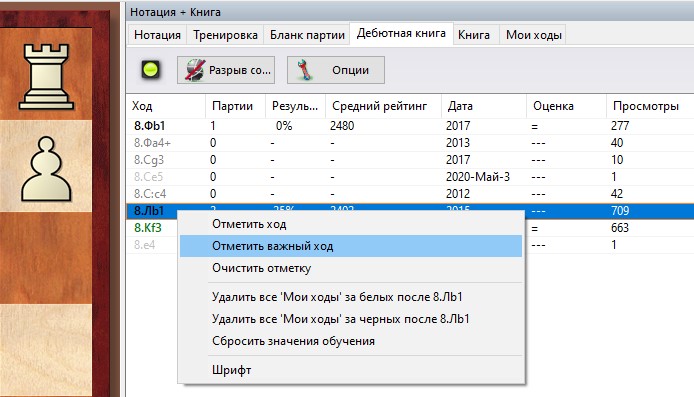Open the Бланк партии tab
Image resolution: width=694 pixels, height=397 pixels.
307,35
